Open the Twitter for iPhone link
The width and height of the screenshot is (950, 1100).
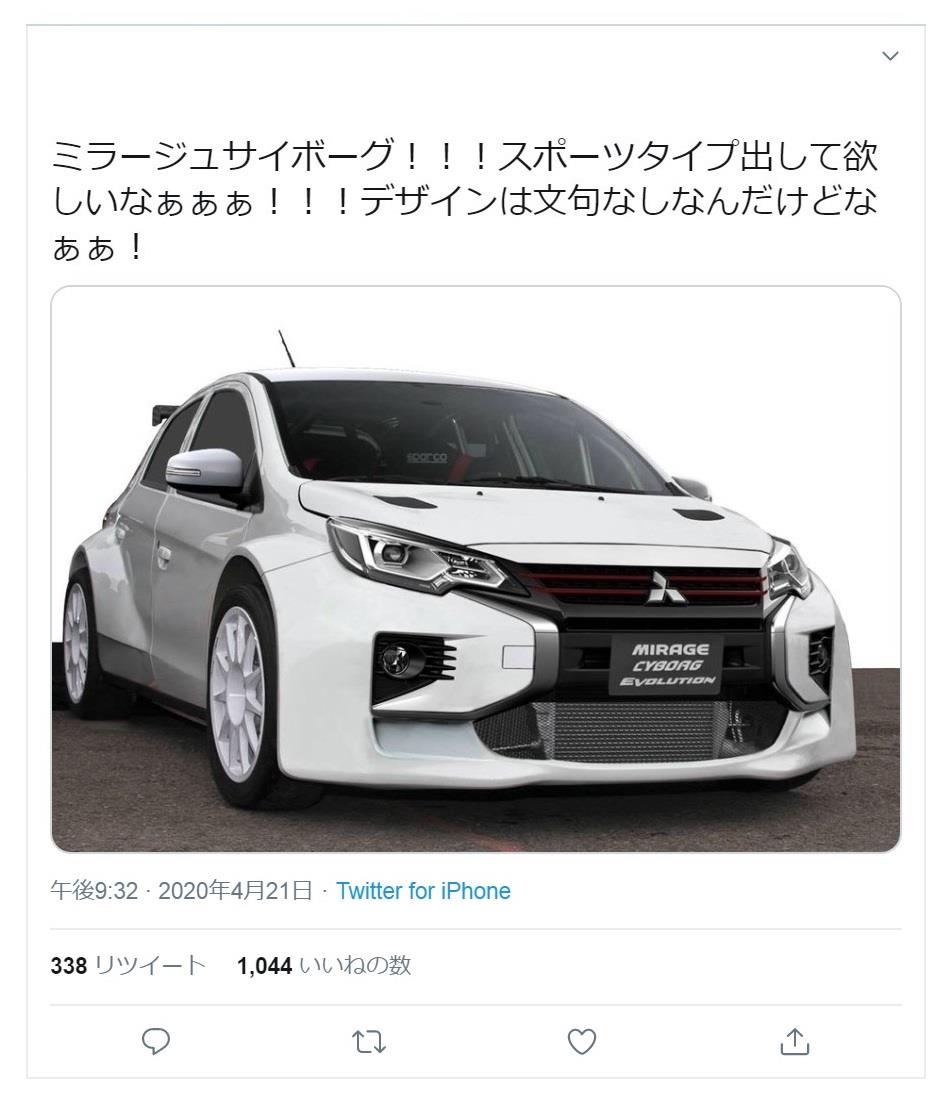(423, 891)
